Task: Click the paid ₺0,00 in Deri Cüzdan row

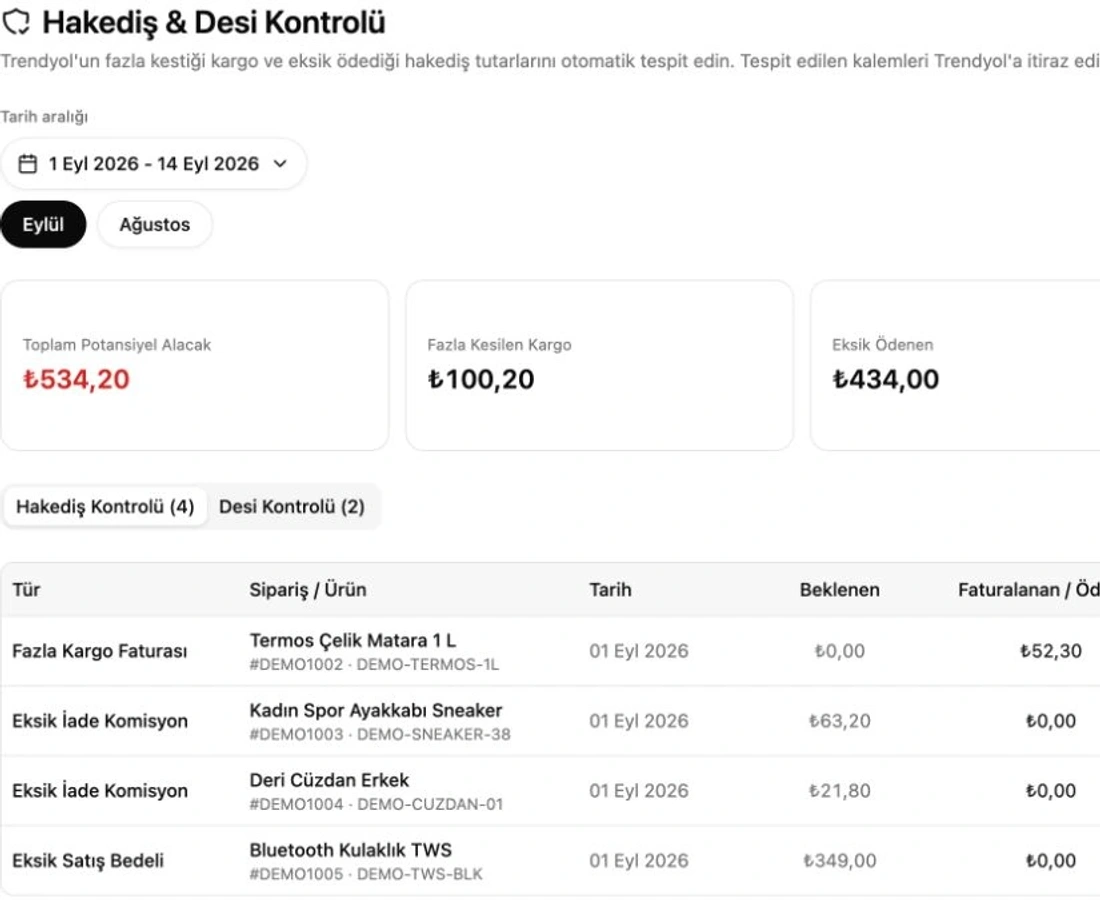Action: (1051, 791)
